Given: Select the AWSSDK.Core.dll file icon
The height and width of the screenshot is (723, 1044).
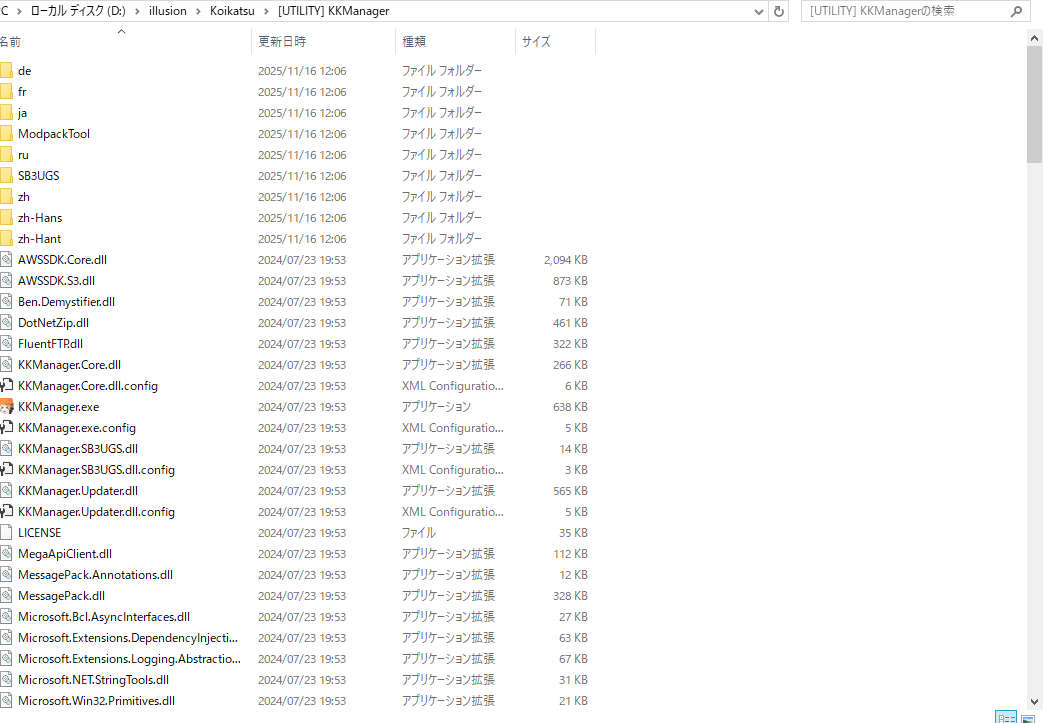Looking at the screenshot, I should click(x=6, y=260).
